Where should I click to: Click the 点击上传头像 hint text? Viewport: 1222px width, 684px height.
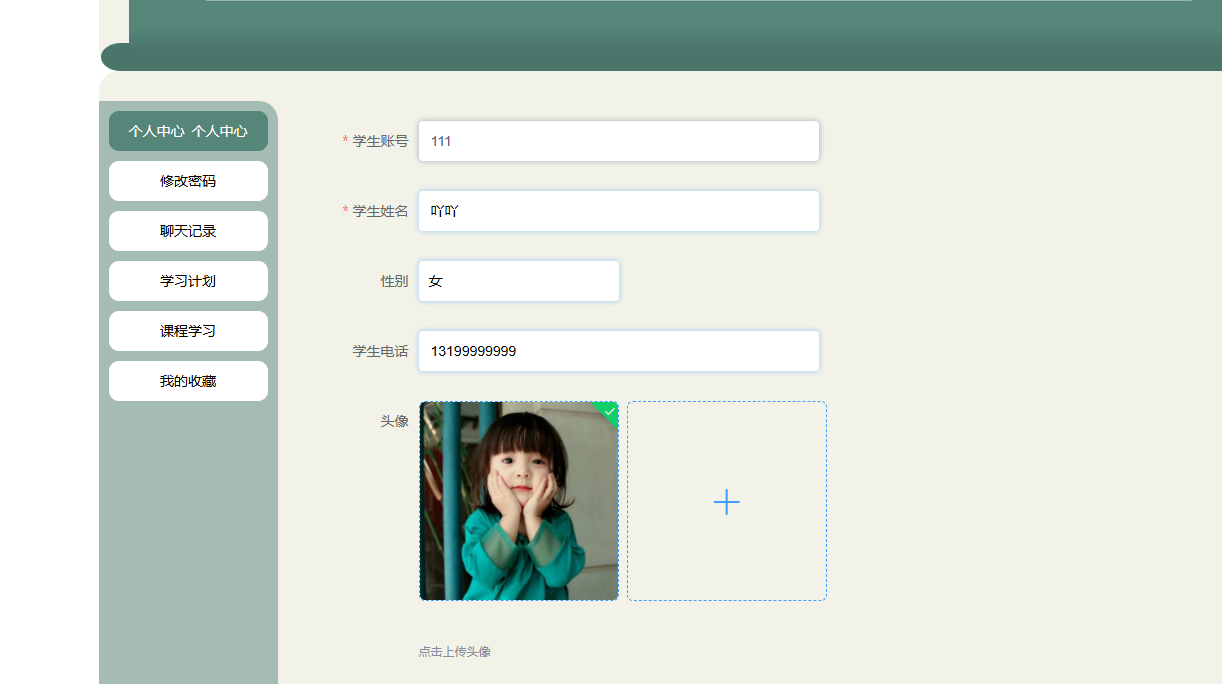coord(454,652)
